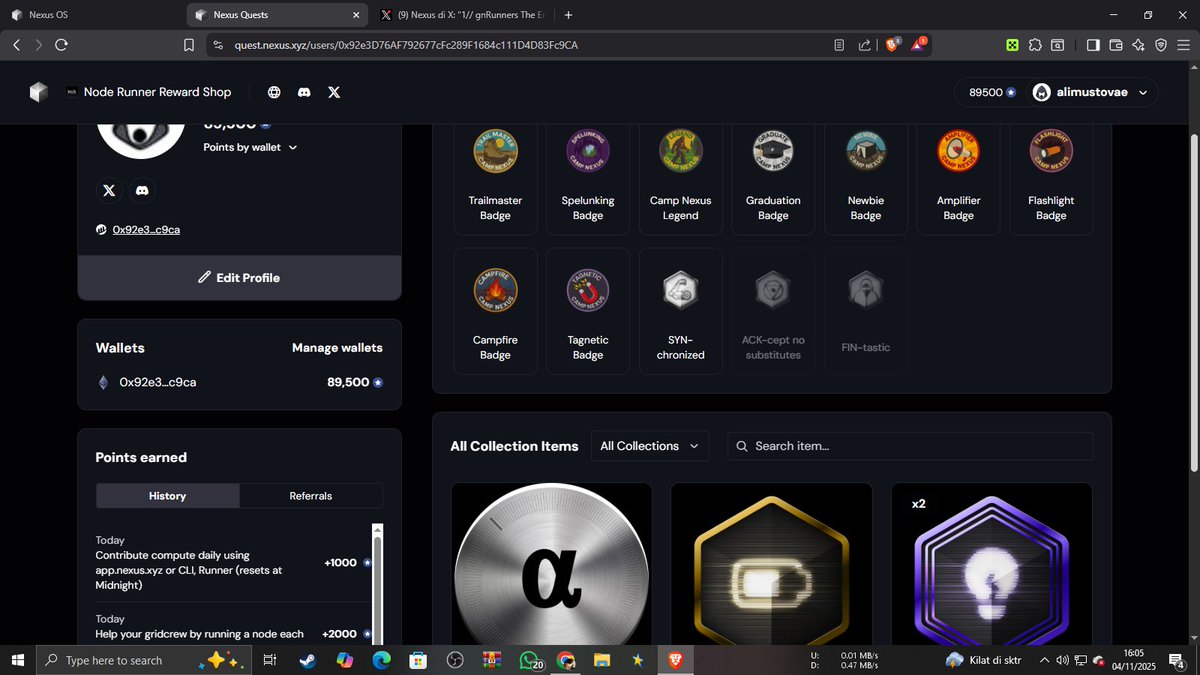
Task: Open the notification center in taskbar
Action: tap(1178, 660)
